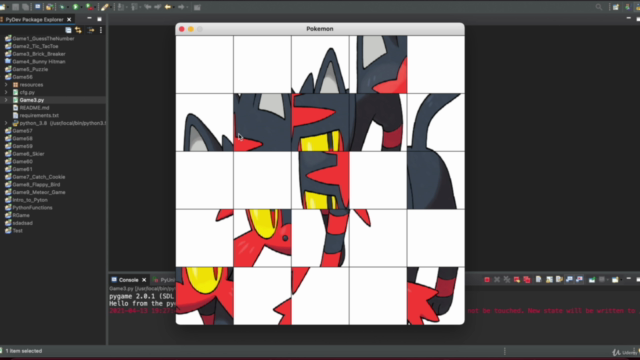This screenshot has height=360, width=640.
Task: Open the Package Explorer view menu (three dots)
Action: pos(101,30)
